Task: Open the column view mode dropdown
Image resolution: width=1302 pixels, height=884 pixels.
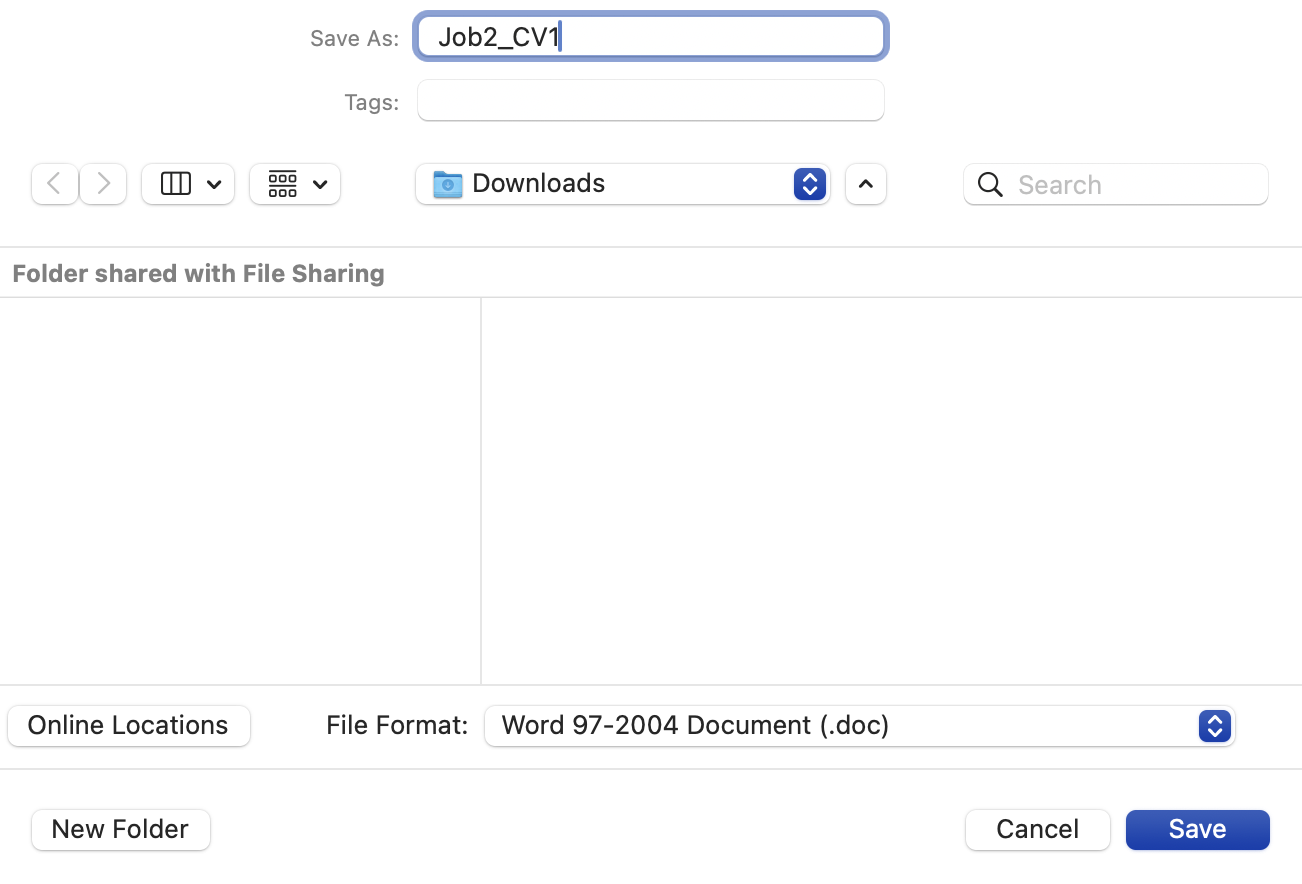Action: pos(188,184)
